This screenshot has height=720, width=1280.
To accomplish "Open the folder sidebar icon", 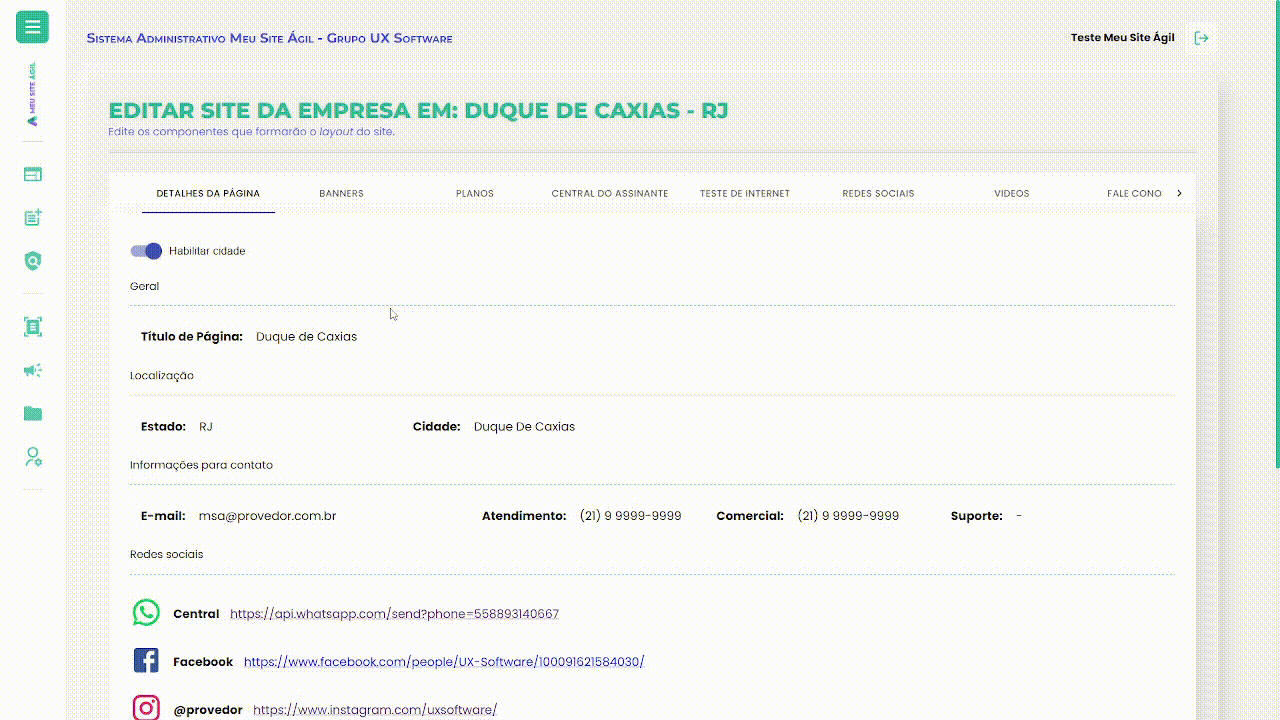I will click(x=33, y=414).
